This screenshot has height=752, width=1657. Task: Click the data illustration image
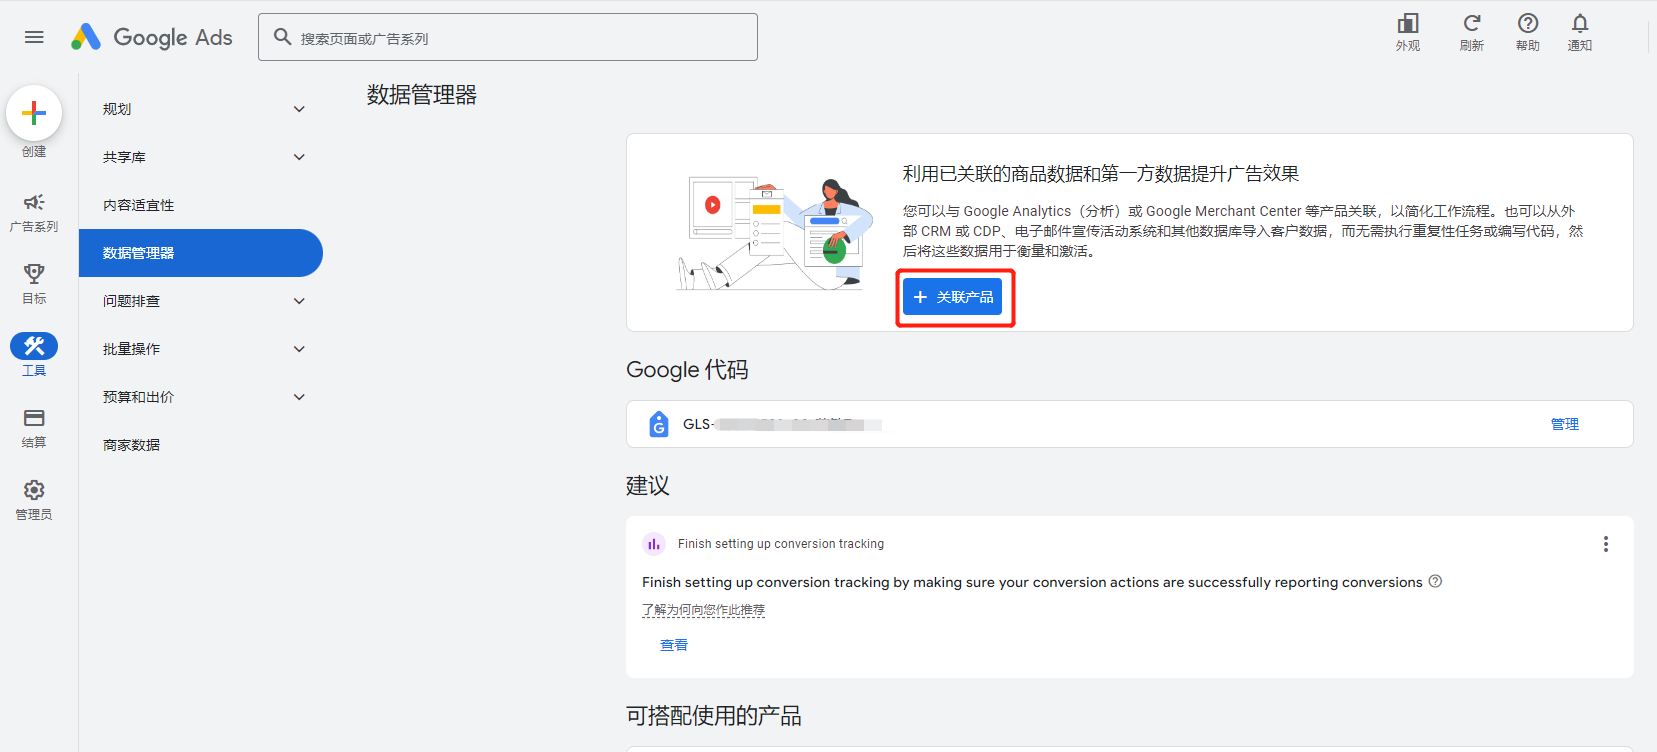[775, 233]
